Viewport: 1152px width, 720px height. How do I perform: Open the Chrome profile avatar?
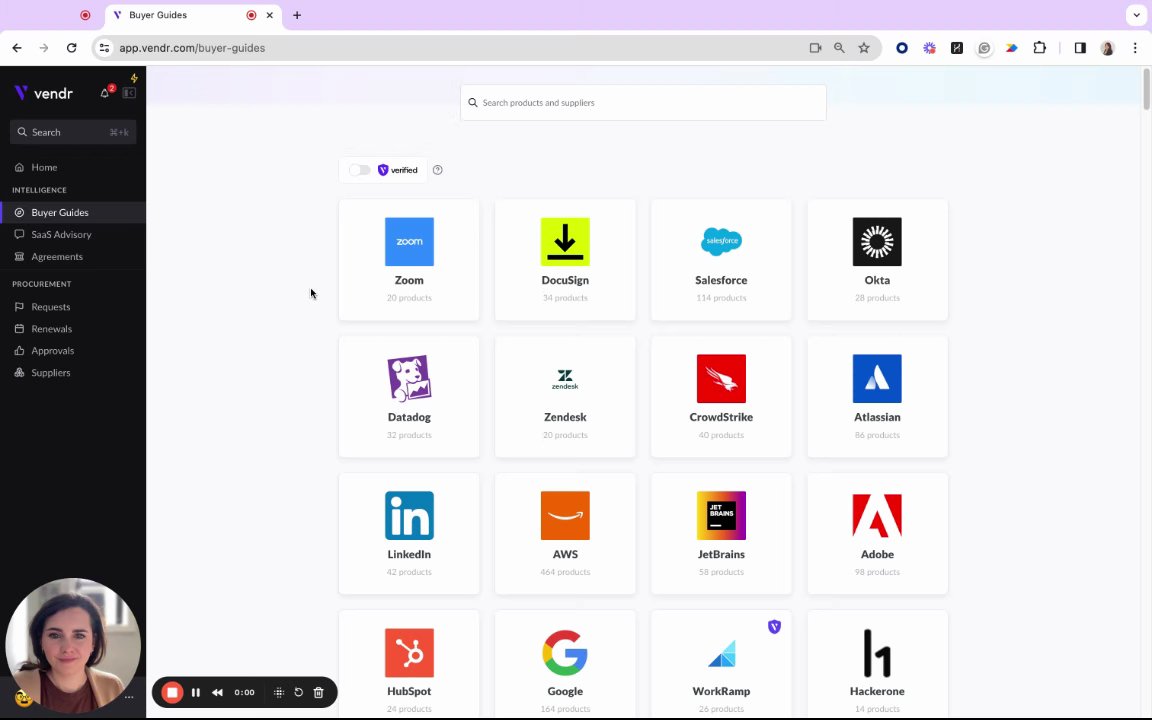[x=1107, y=48]
